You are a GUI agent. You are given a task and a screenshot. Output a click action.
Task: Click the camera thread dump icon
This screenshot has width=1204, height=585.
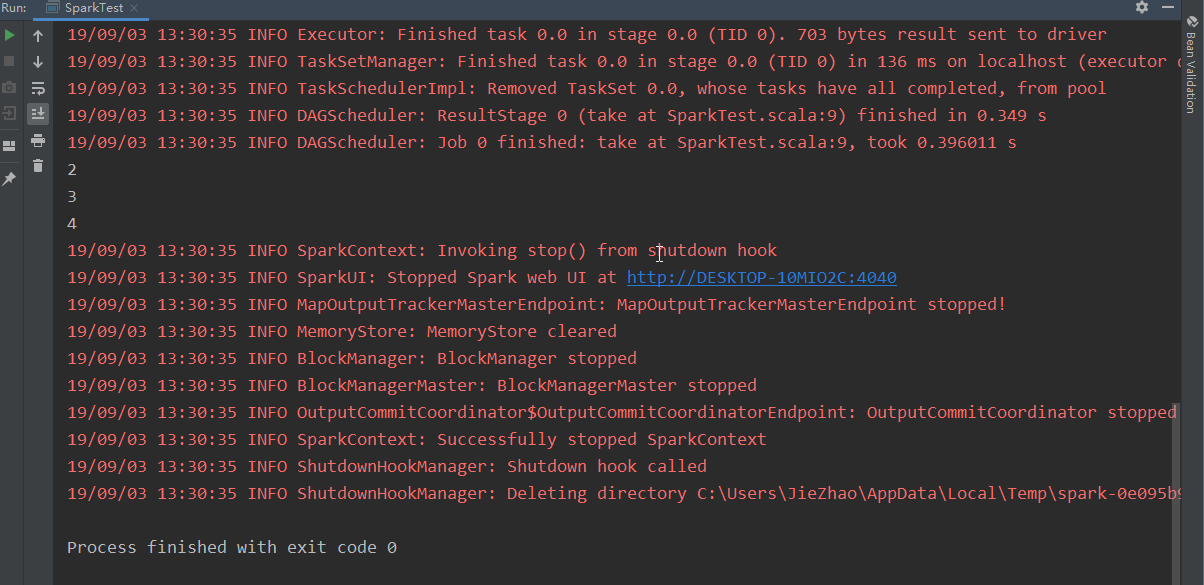(x=10, y=88)
